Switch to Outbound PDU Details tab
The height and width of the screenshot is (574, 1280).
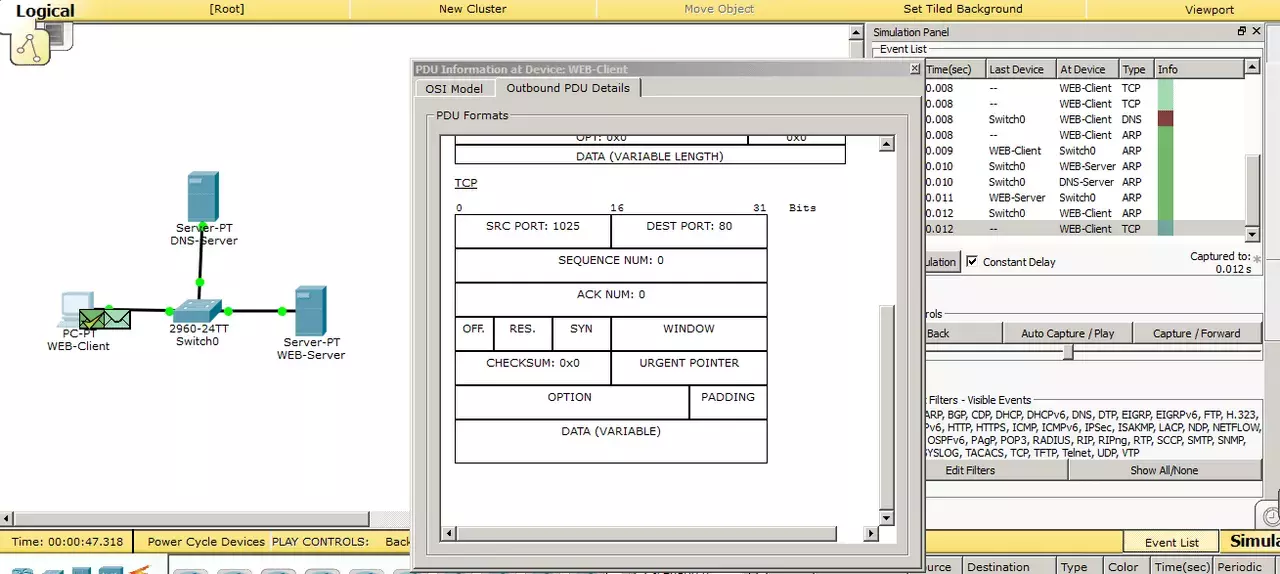[x=568, y=88]
